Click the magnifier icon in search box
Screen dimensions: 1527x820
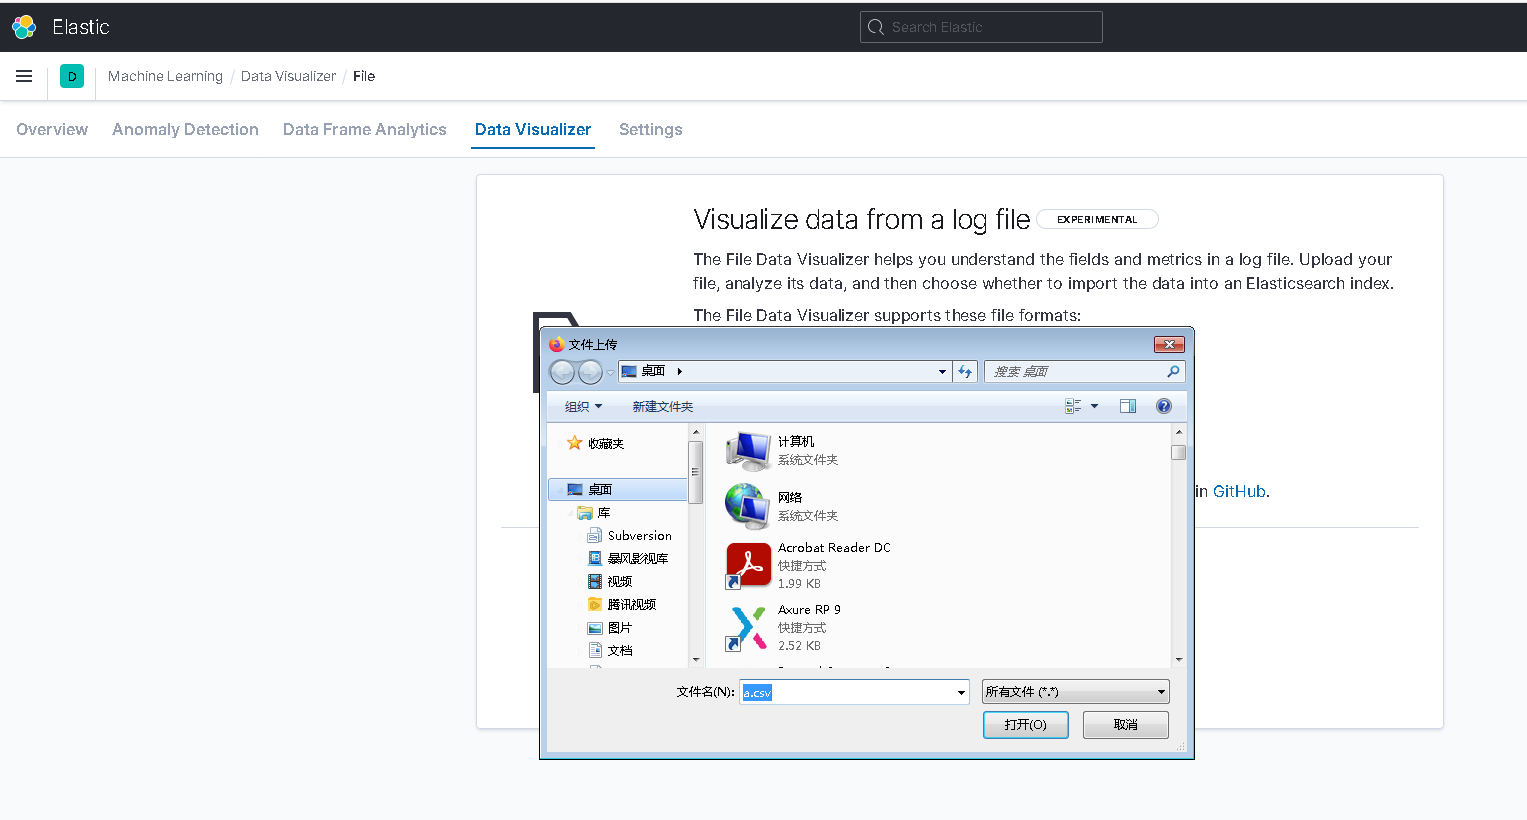1174,371
